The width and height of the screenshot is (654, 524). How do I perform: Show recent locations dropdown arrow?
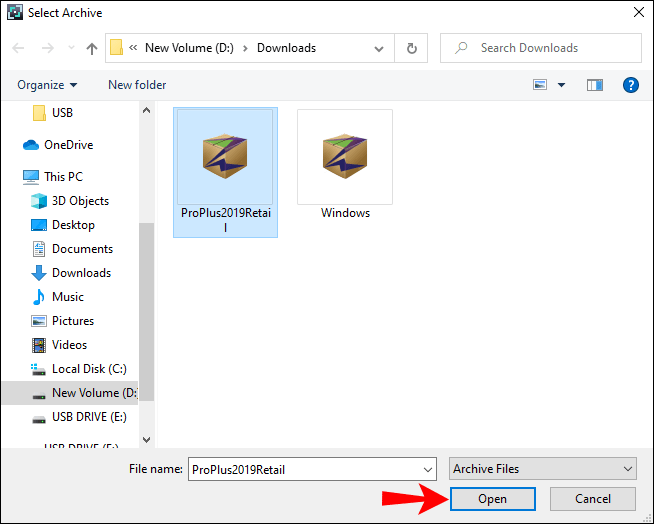click(x=71, y=48)
